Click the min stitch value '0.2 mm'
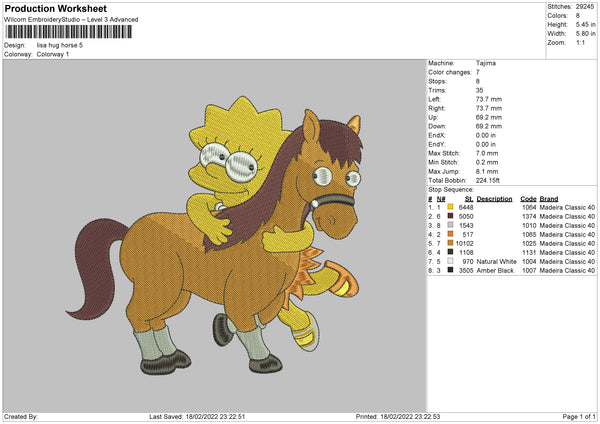This screenshot has width=600, height=424. coord(487,162)
